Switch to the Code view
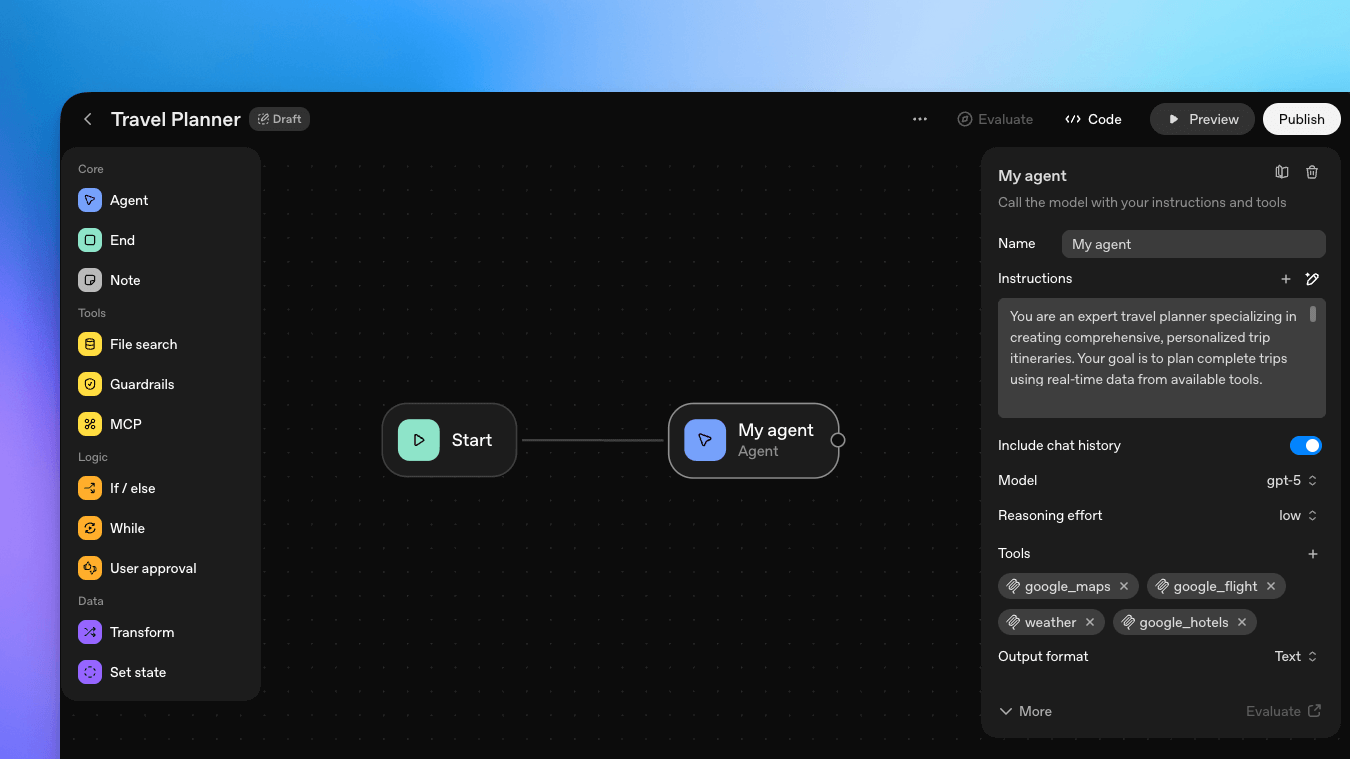Image resolution: width=1350 pixels, height=759 pixels. click(x=1093, y=119)
